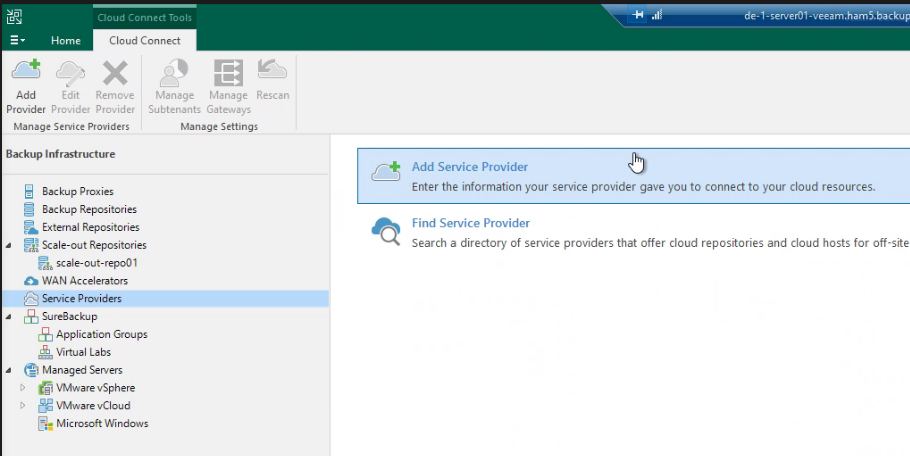Image resolution: width=910 pixels, height=456 pixels.
Task: Click the External Repositories tree icon
Action: coord(30,227)
